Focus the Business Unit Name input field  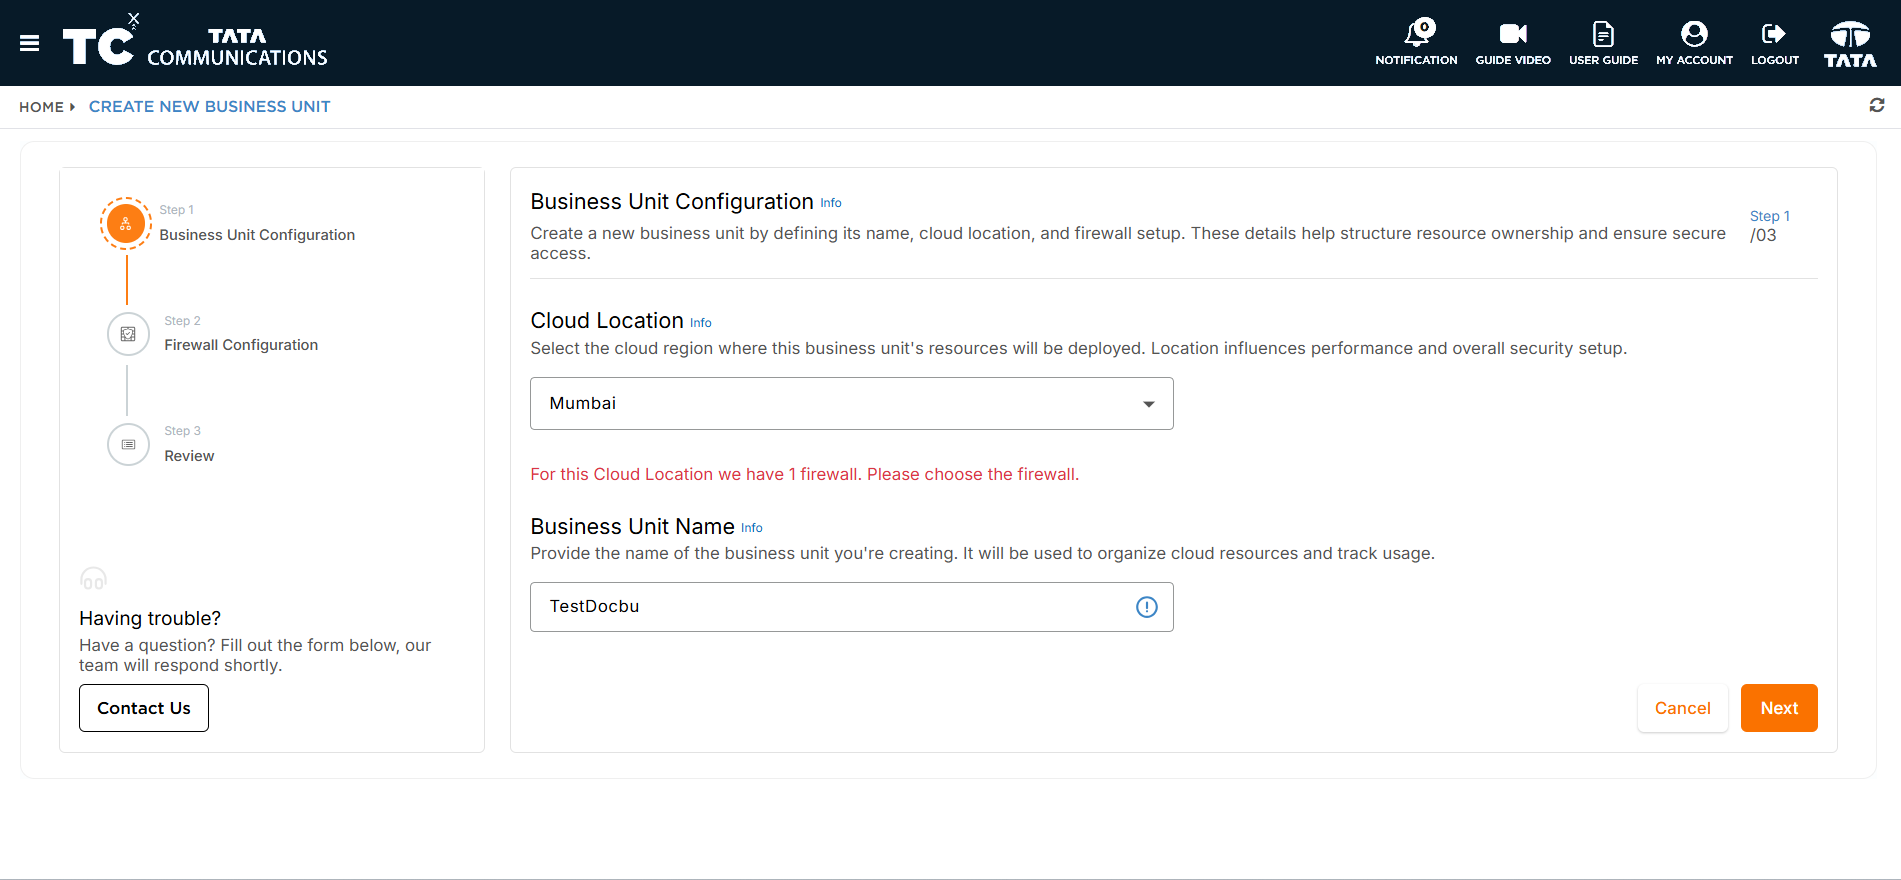(x=852, y=607)
